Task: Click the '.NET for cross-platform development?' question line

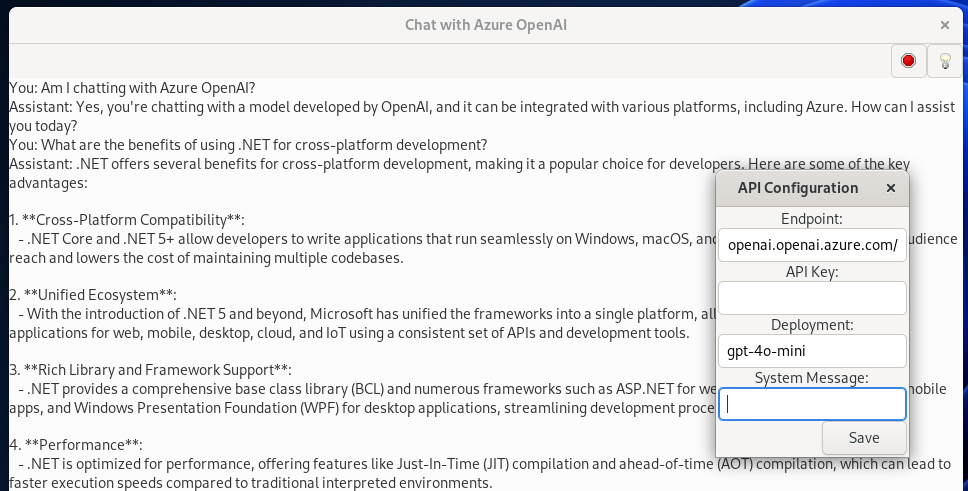Action: pos(248,145)
